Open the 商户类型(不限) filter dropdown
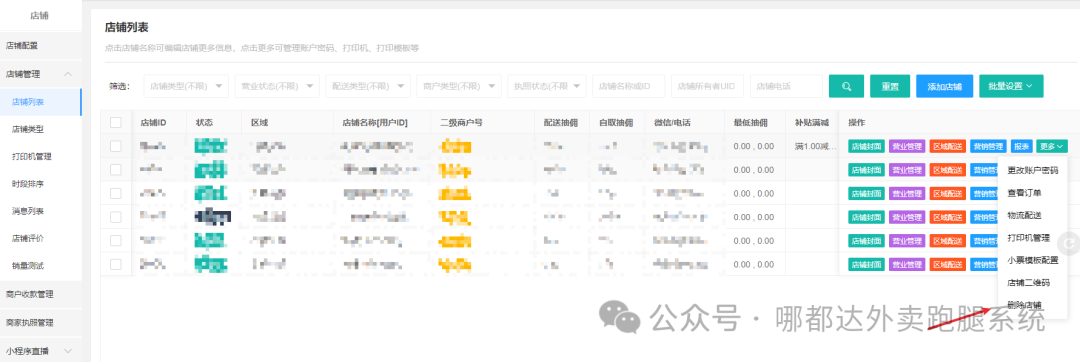Screen dimensions: 1080x362 click(x=459, y=87)
